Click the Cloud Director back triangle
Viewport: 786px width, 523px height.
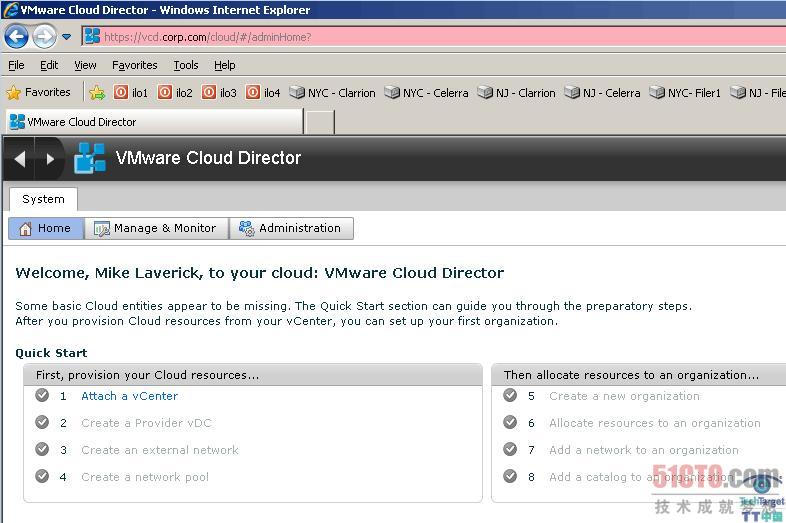pyautogui.click(x=20, y=159)
